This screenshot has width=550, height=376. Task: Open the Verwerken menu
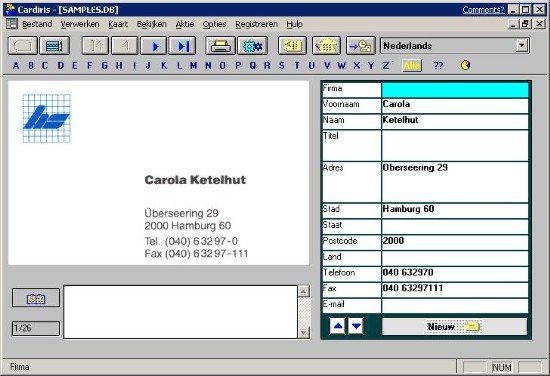[x=80, y=24]
